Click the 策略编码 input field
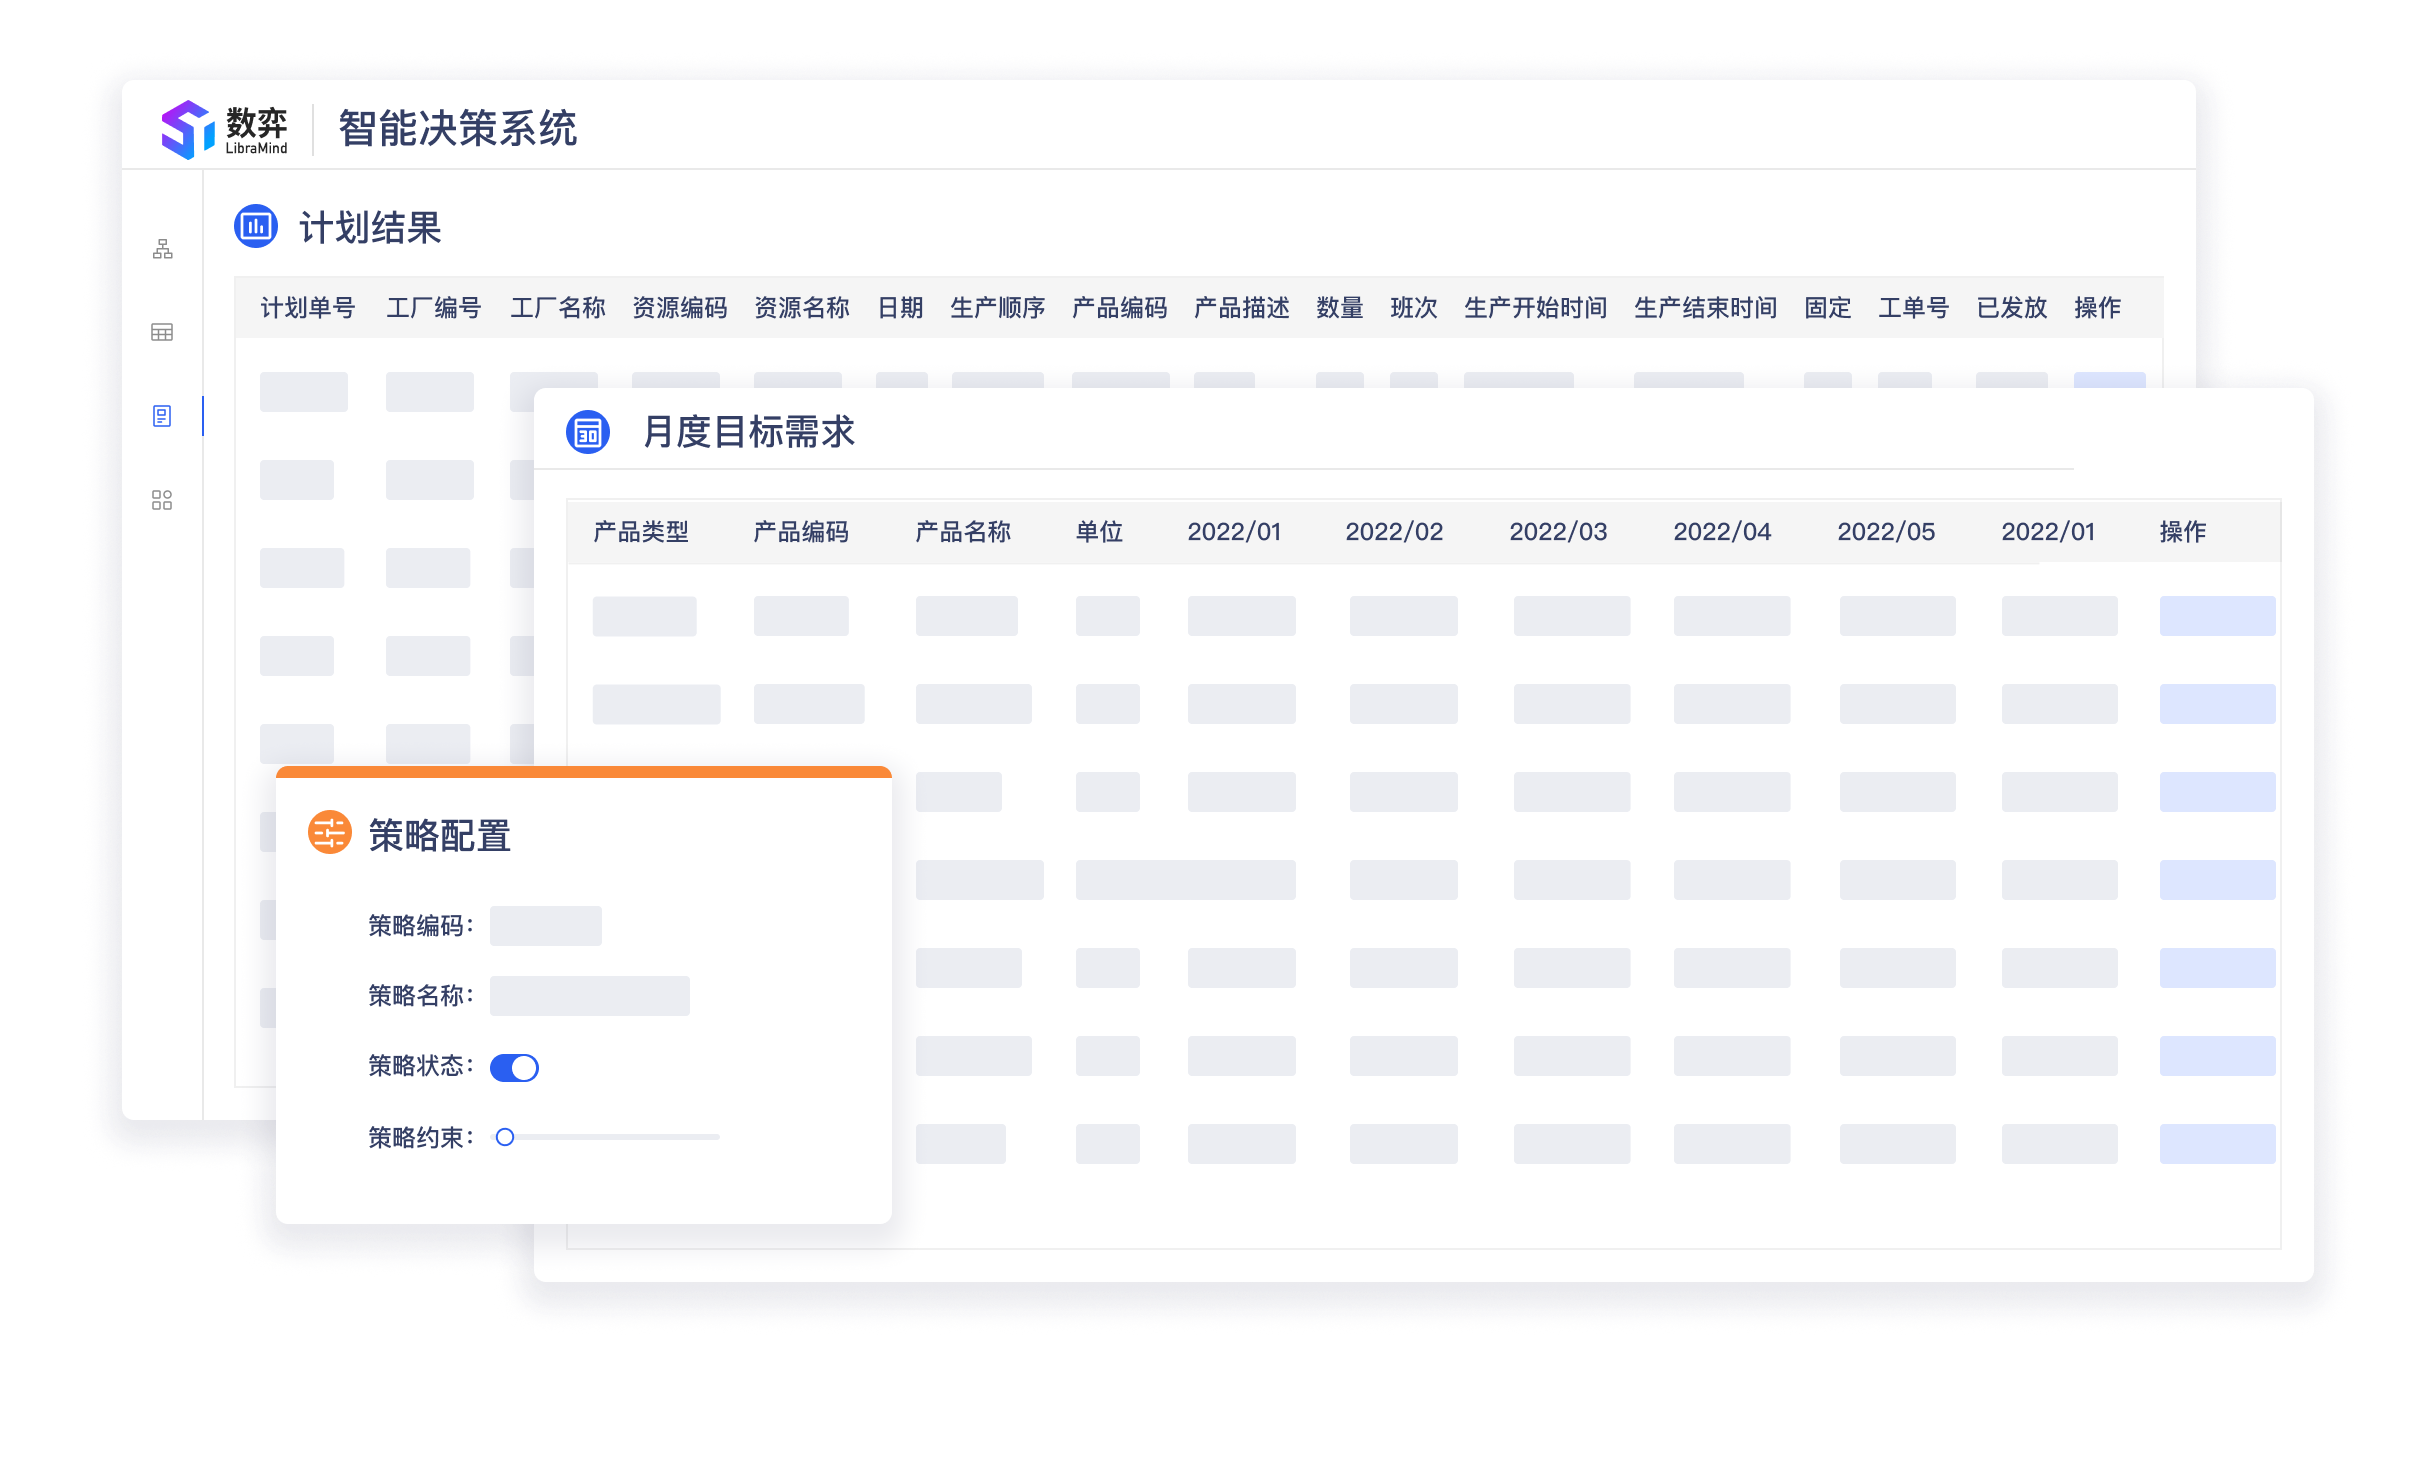Screen dimensions: 2436x1462 pos(545,926)
